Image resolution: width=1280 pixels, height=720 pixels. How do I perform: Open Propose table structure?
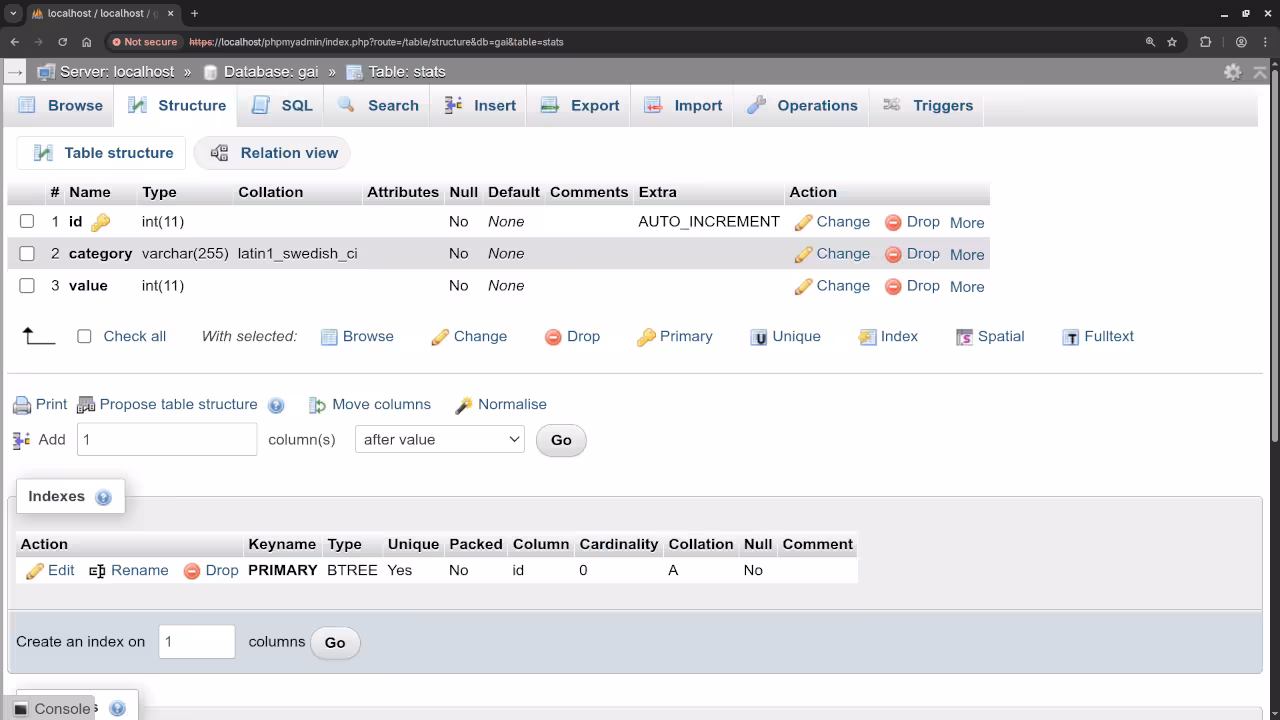click(x=178, y=404)
